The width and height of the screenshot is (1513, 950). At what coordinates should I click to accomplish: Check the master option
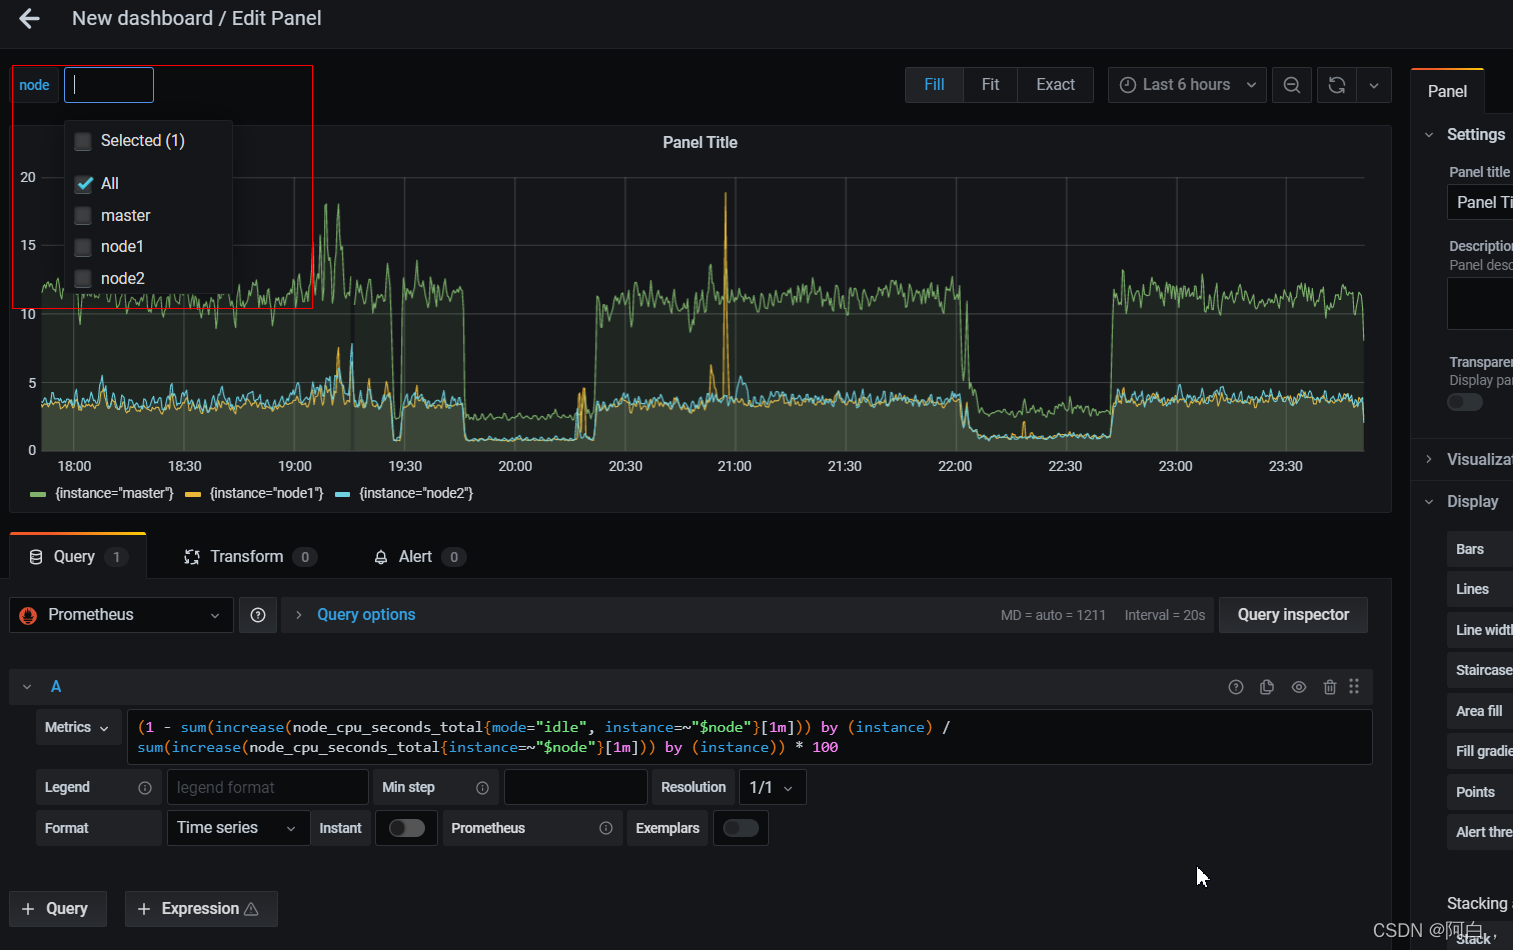coord(83,216)
